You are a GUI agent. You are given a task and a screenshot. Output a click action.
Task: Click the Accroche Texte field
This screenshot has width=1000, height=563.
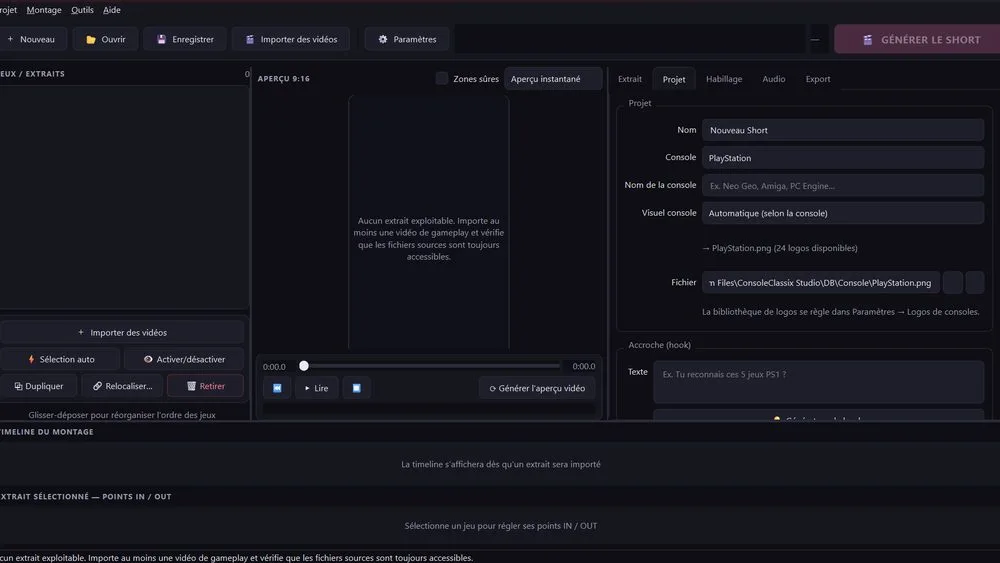pos(818,382)
